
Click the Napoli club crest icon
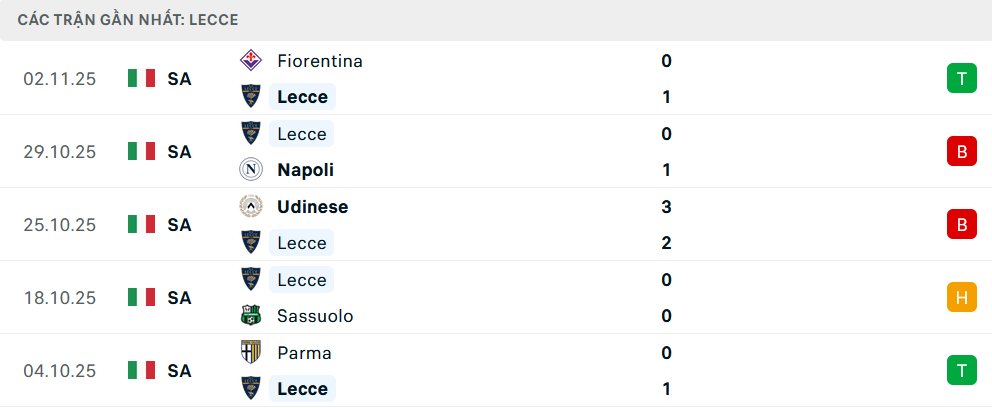(x=250, y=170)
